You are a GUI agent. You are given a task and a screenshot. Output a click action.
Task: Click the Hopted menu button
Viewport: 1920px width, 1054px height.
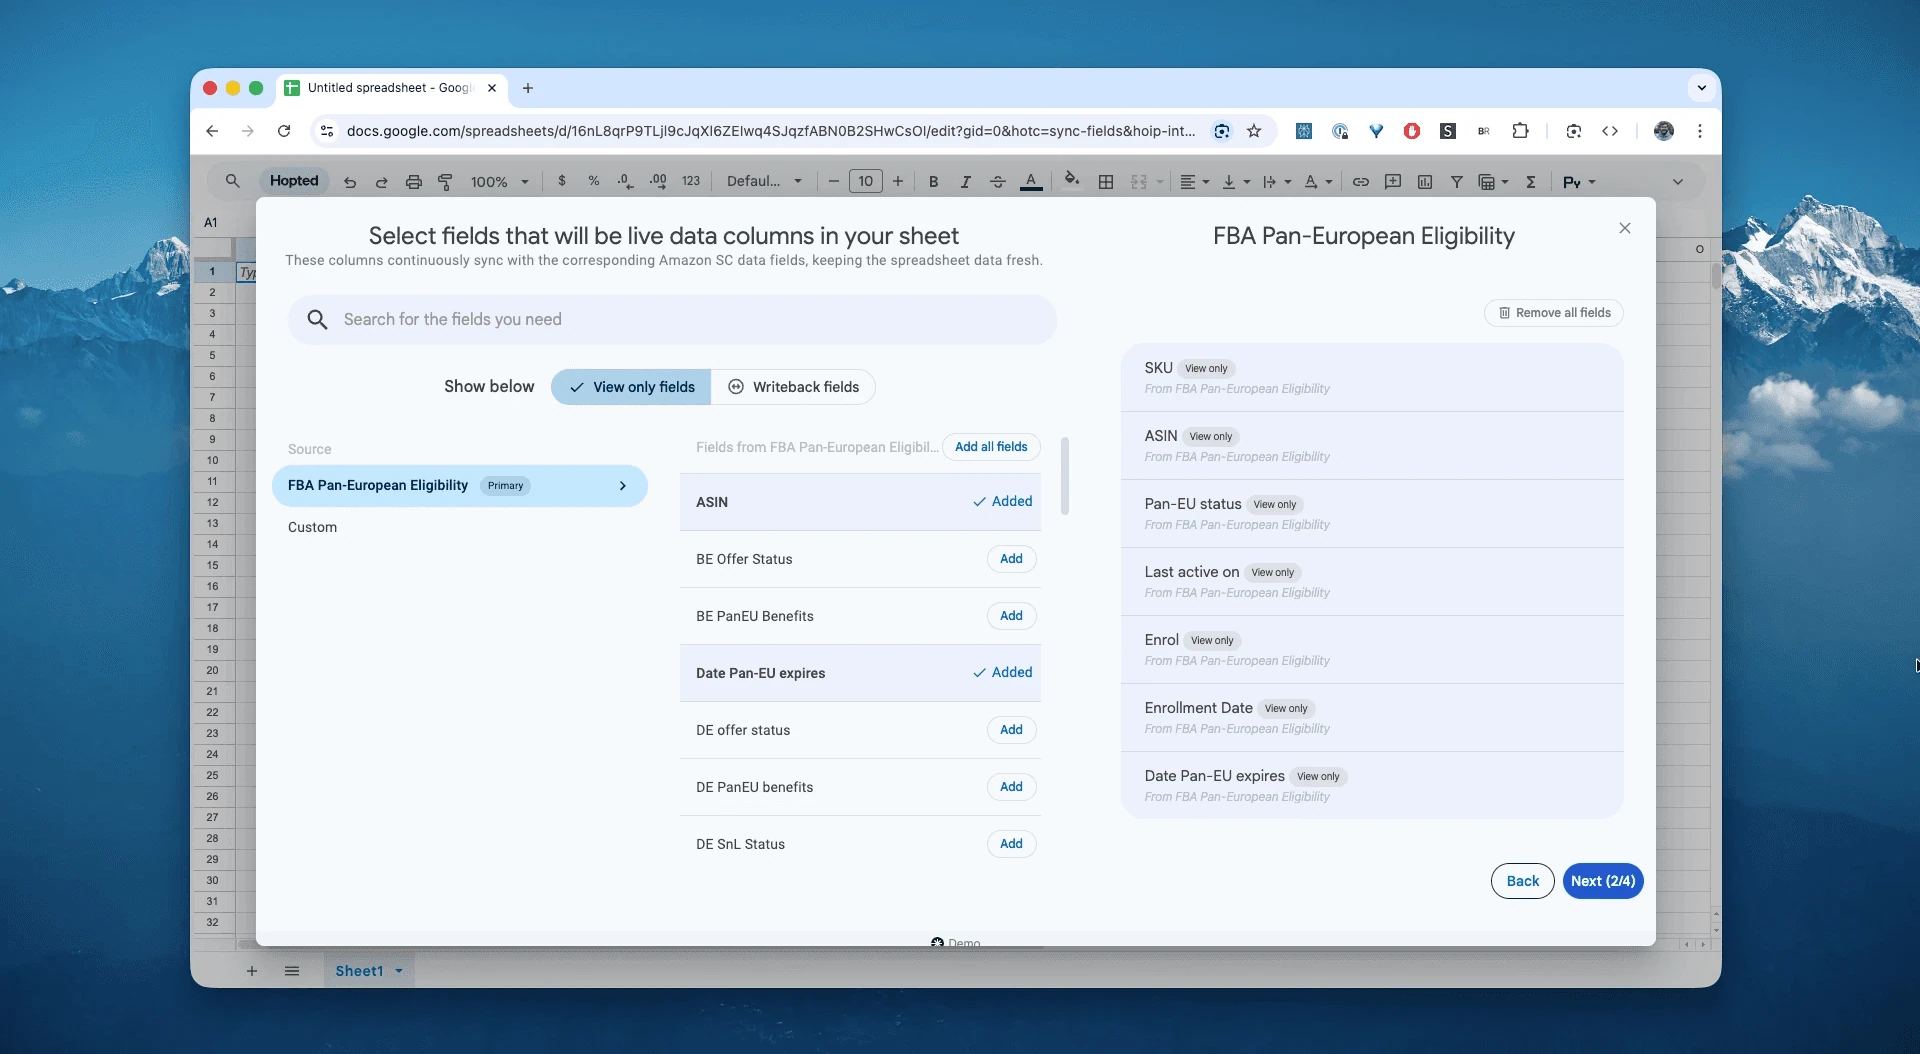294,181
